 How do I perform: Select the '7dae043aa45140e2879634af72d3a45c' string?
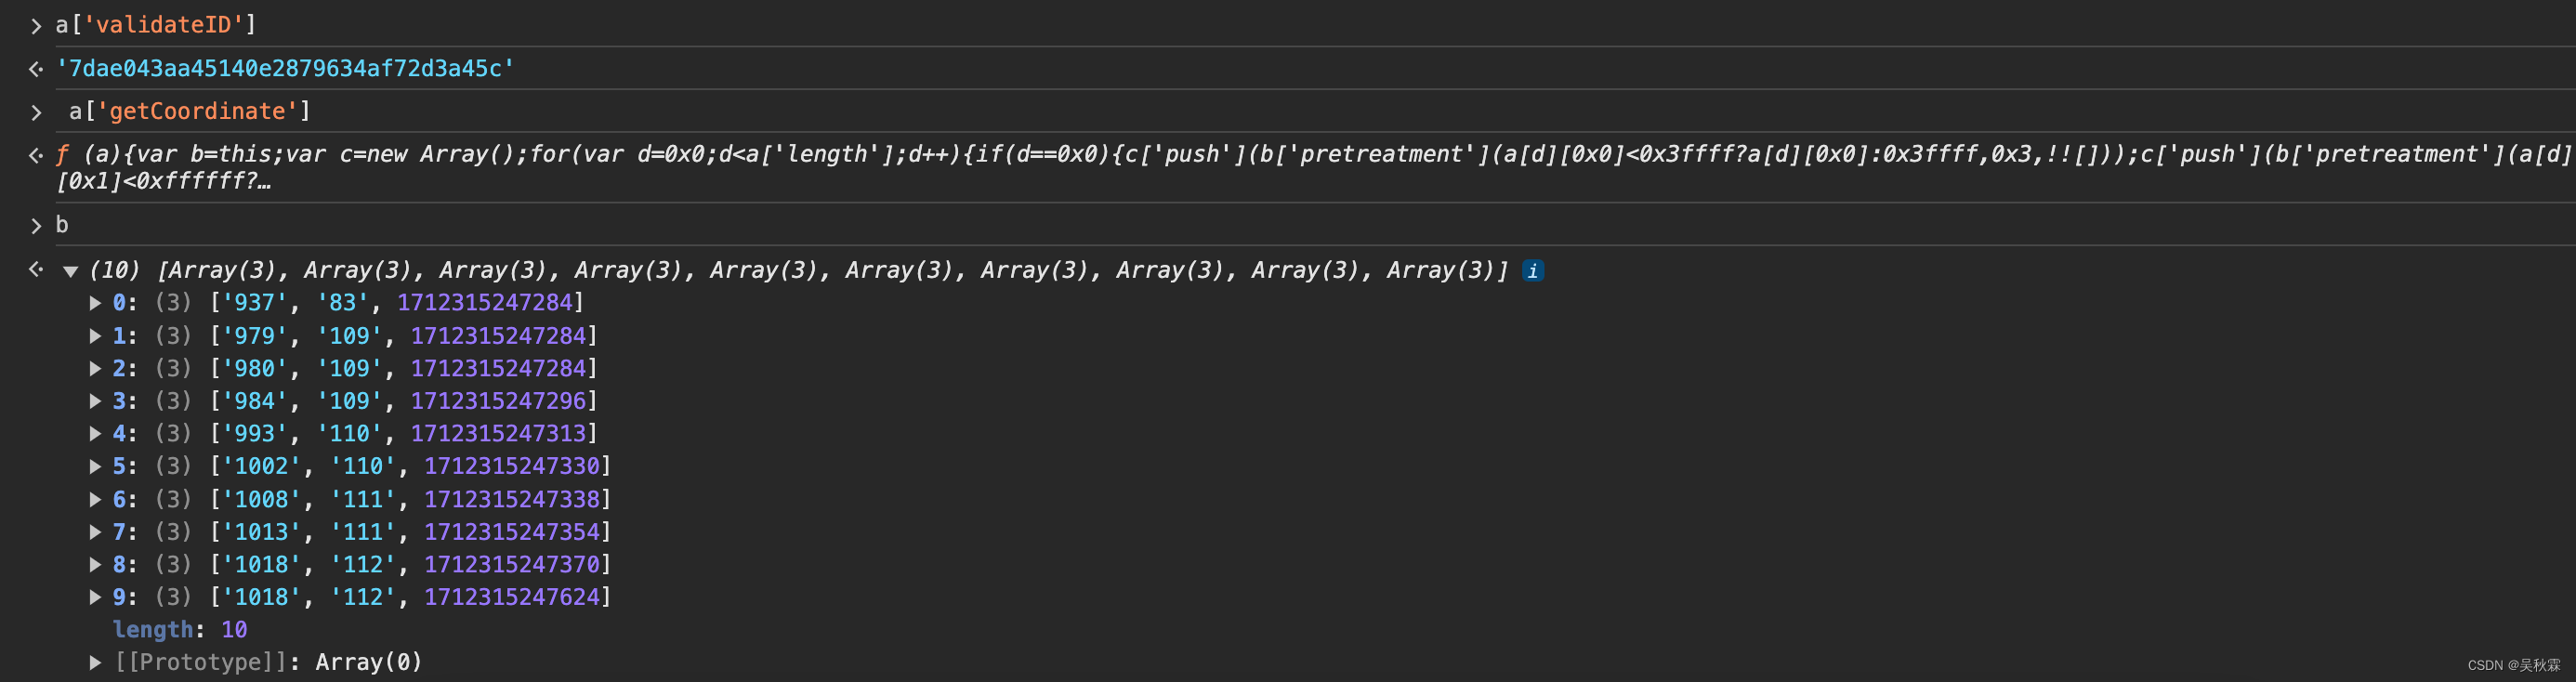[285, 68]
